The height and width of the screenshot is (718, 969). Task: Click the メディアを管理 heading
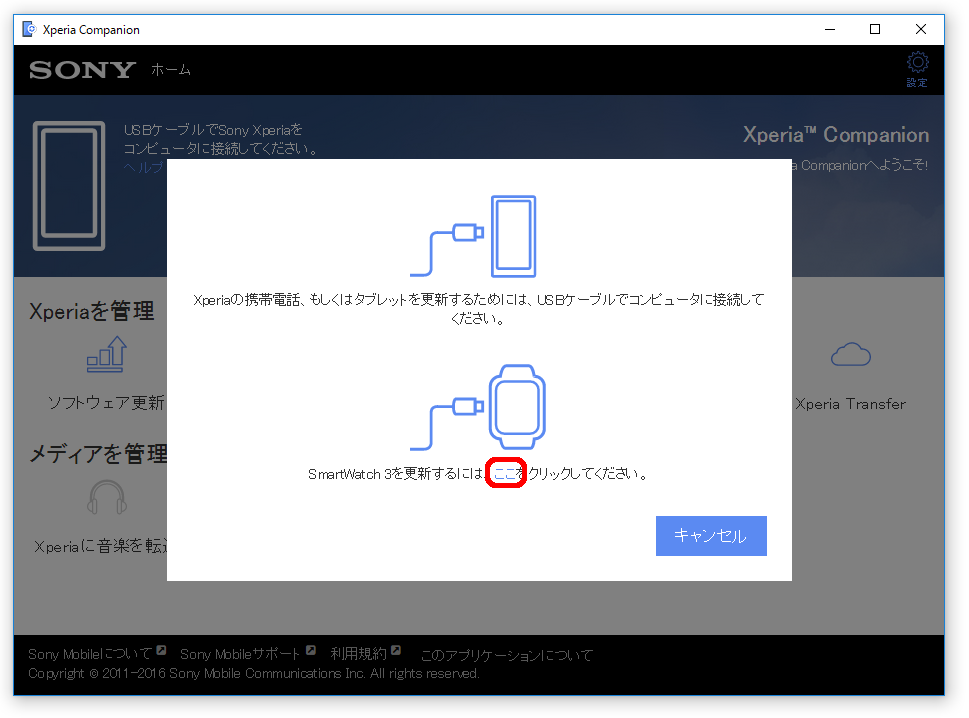[99, 454]
